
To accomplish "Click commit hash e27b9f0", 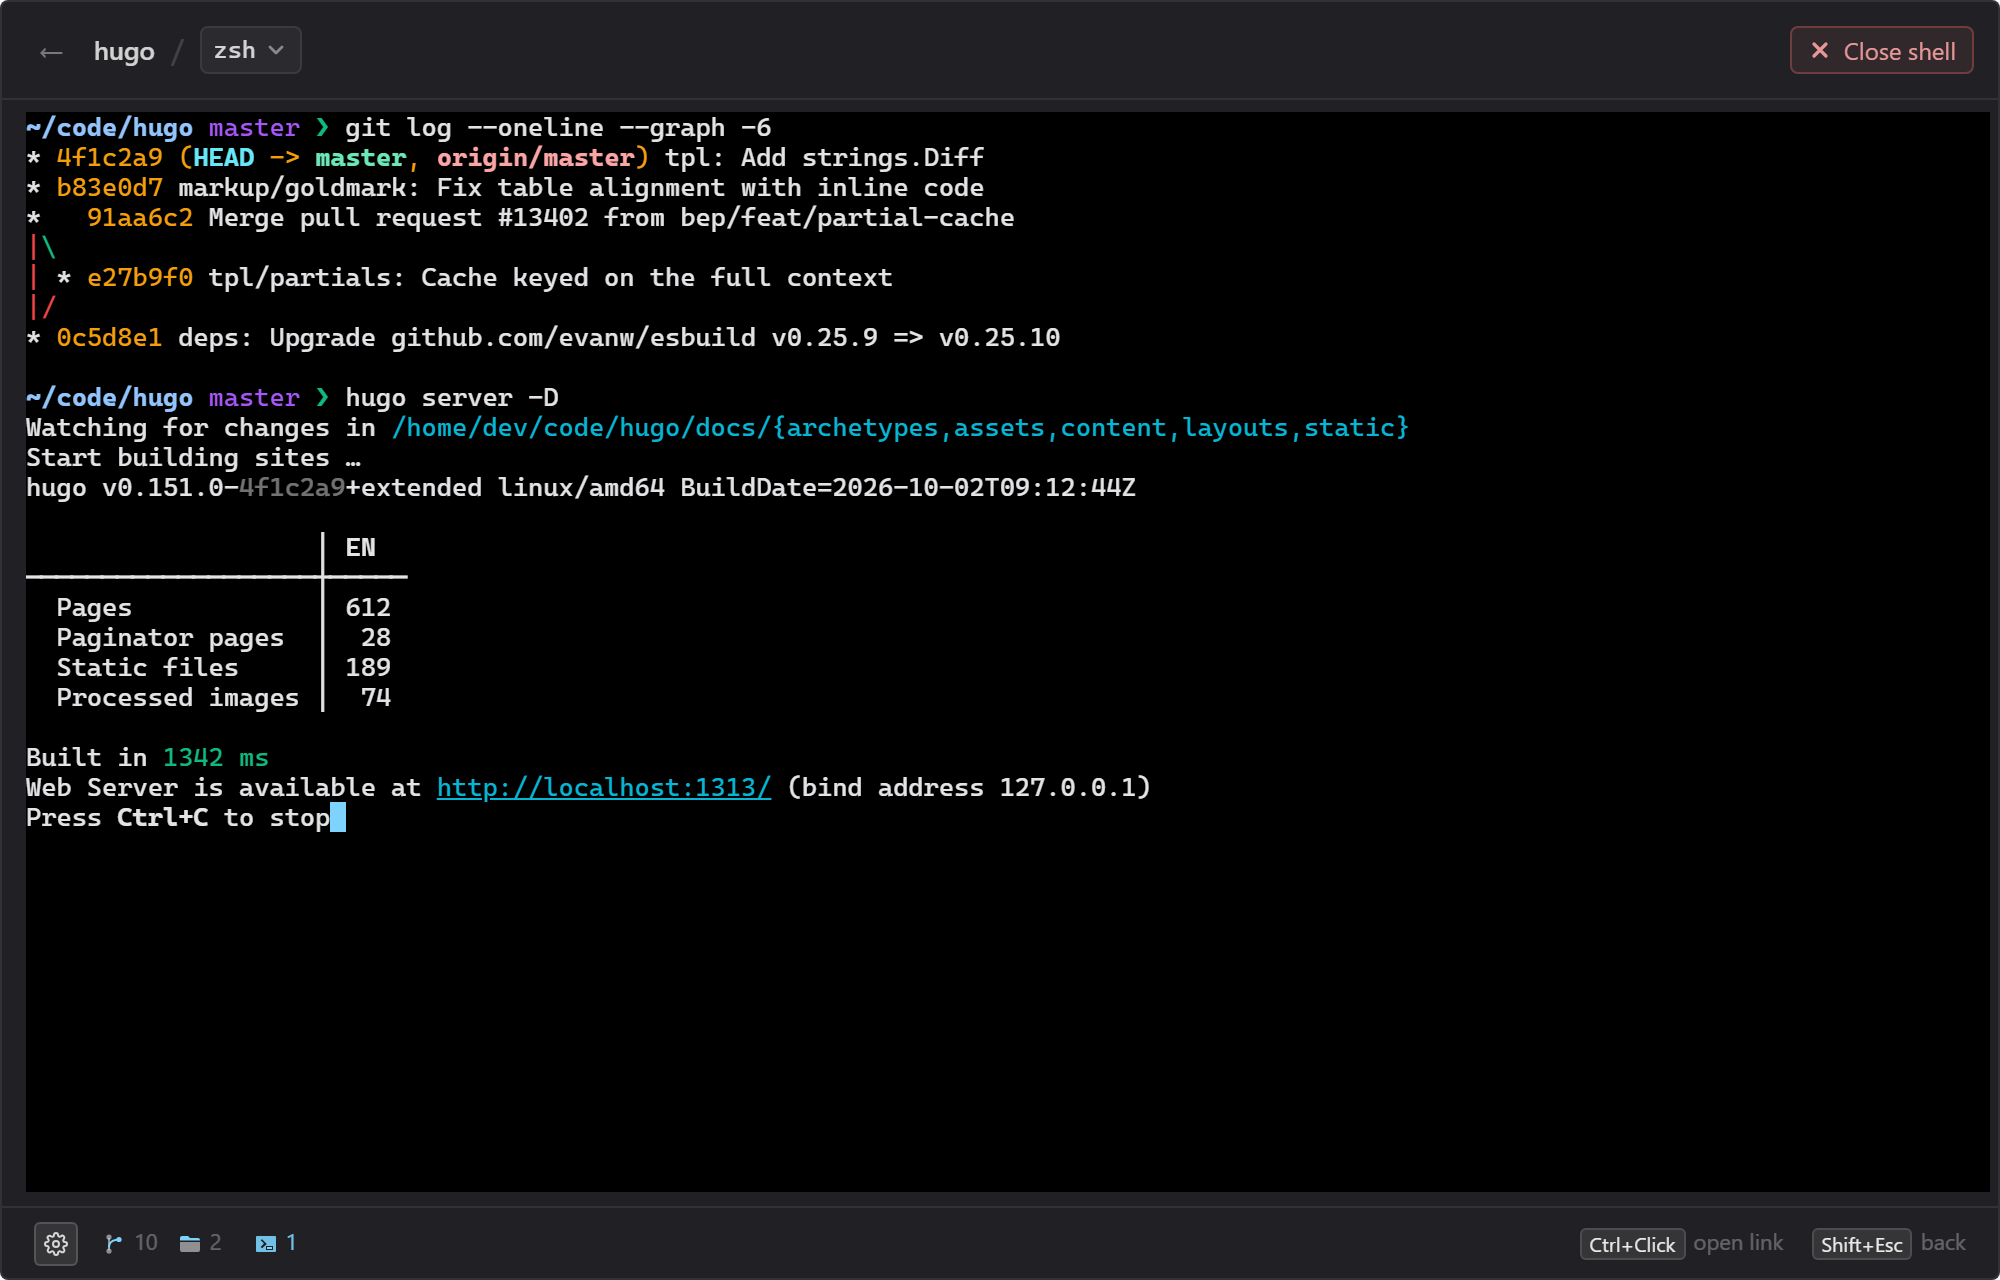I will pyautogui.click(x=140, y=278).
